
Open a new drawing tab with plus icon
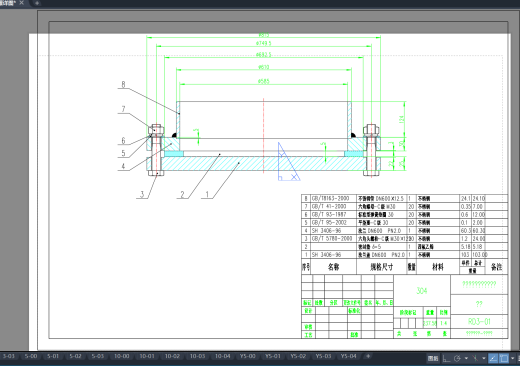[37, 3]
